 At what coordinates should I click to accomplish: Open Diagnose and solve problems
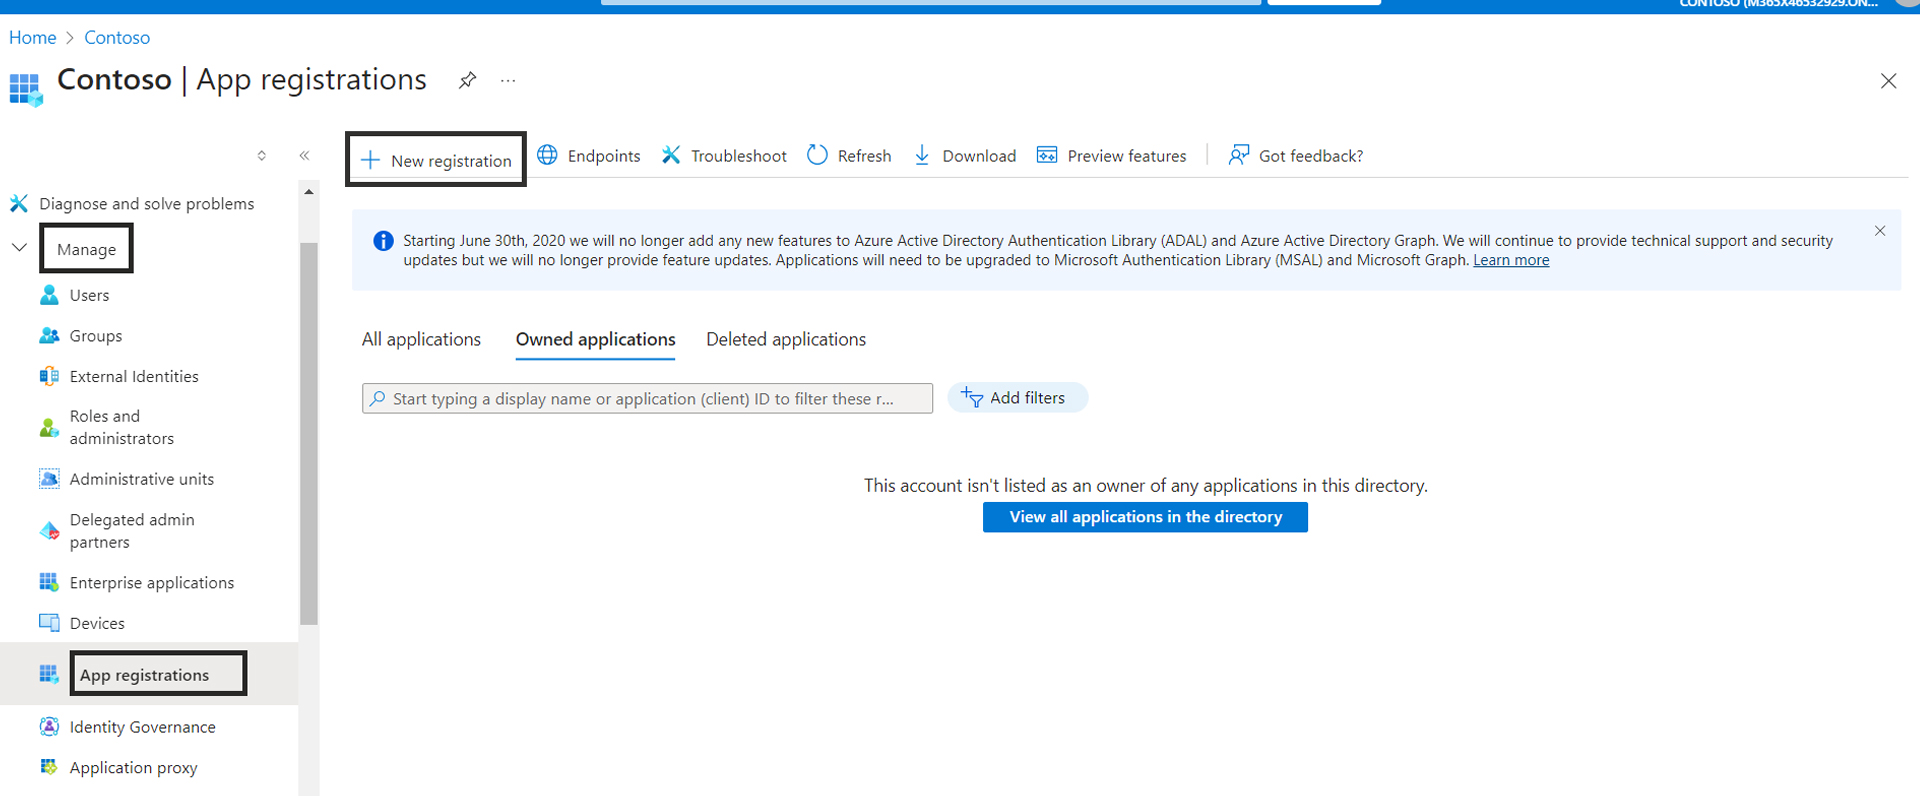point(147,204)
